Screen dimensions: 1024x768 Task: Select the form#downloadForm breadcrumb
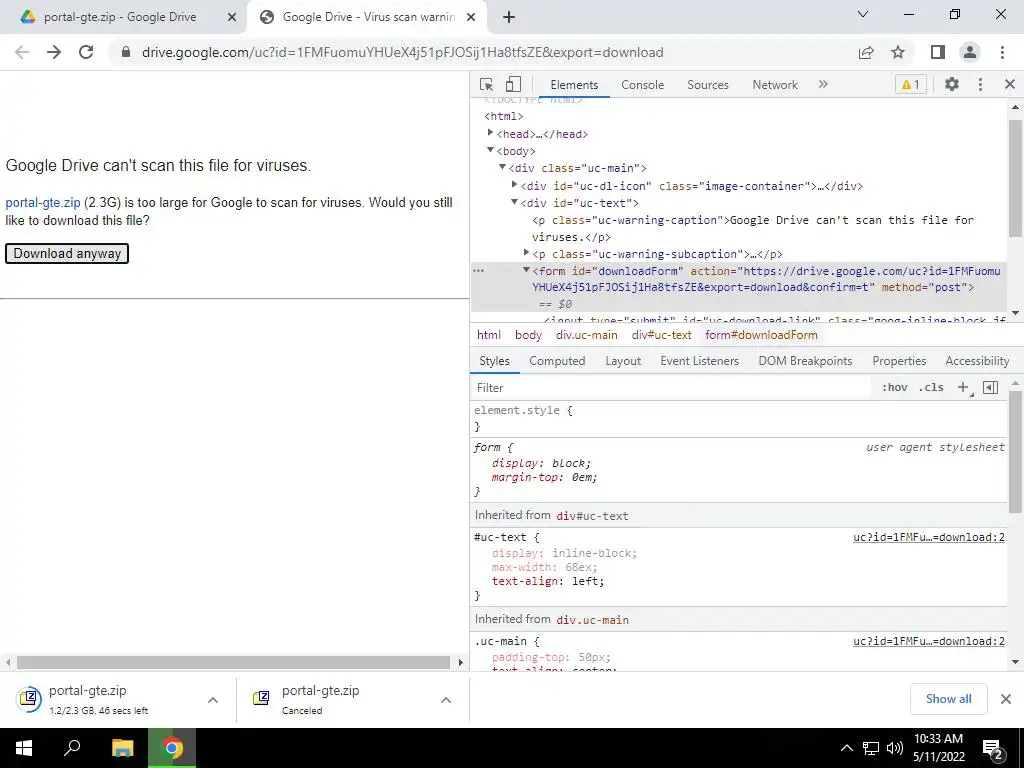tap(761, 335)
